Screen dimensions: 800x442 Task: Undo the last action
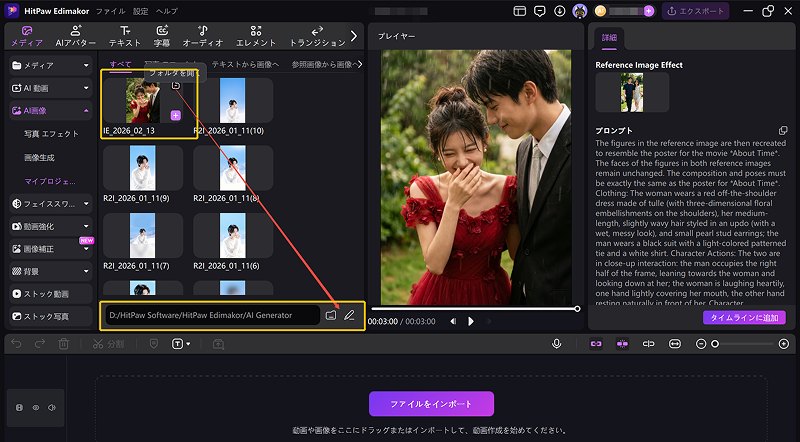[x=16, y=344]
